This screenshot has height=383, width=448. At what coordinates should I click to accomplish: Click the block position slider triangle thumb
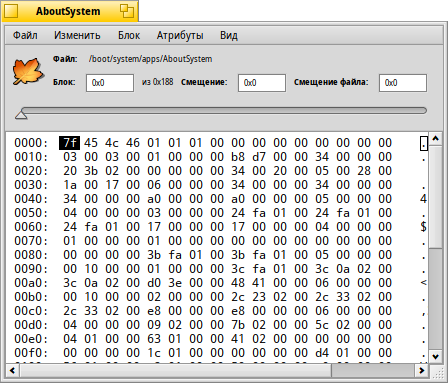pyautogui.click(x=21, y=114)
